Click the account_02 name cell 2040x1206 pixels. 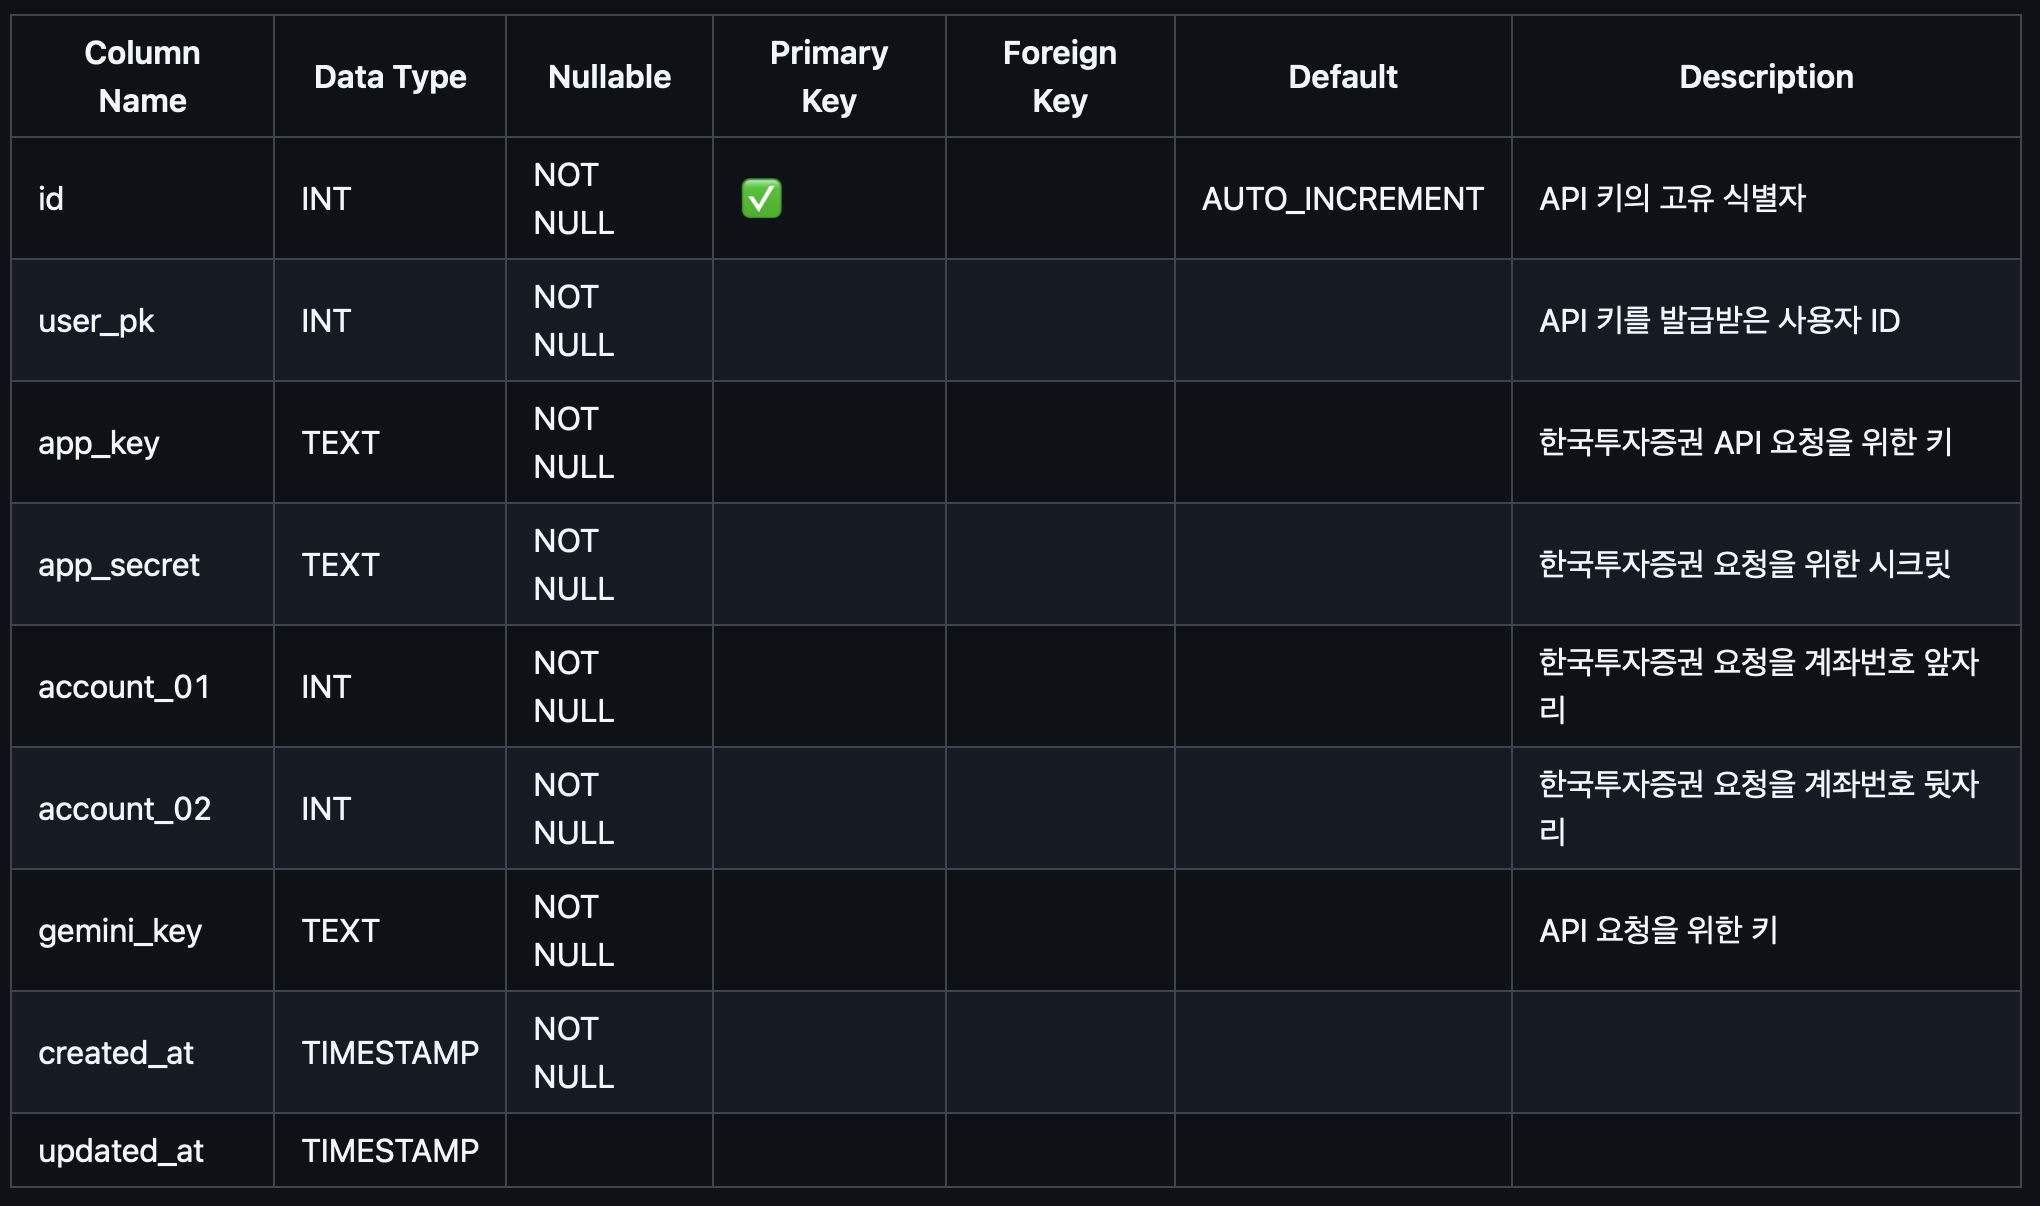click(142, 808)
